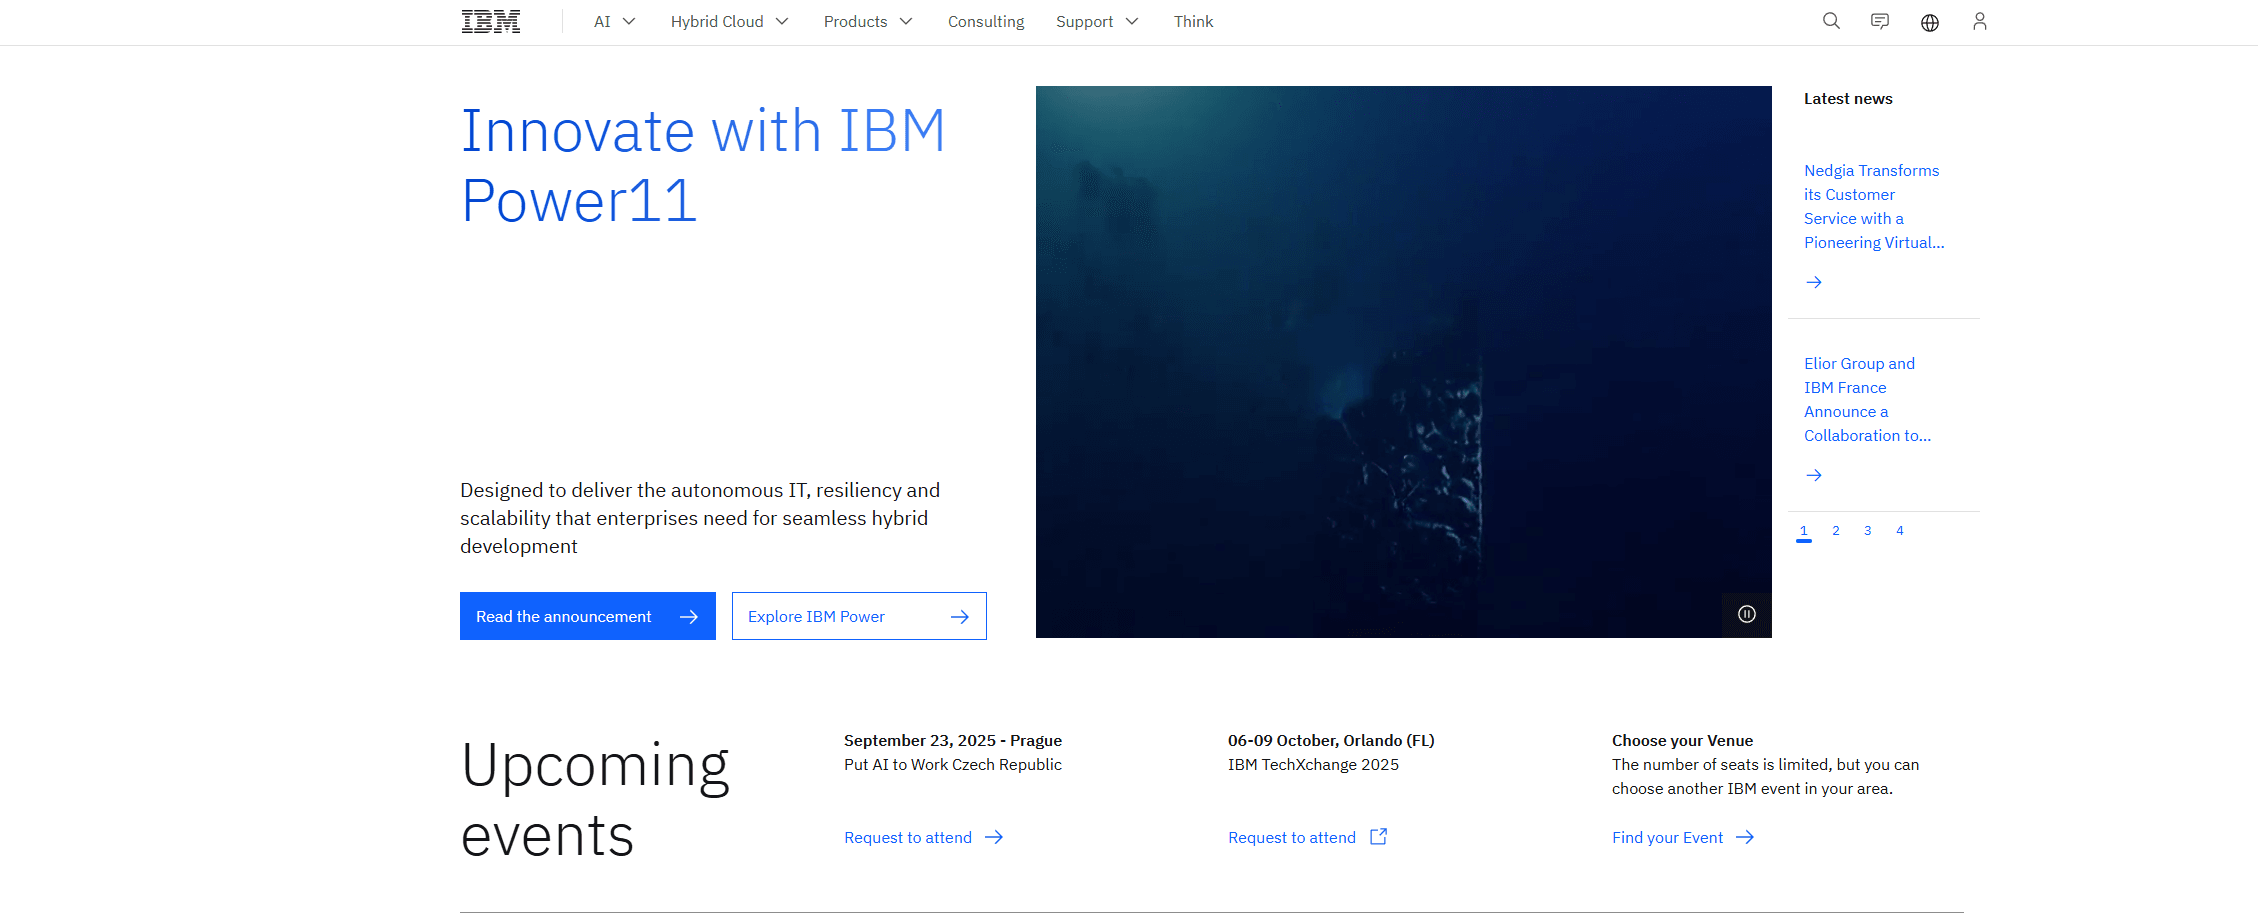Image resolution: width=2258 pixels, height=924 pixels.
Task: Click arrow next to Prague Request to attend
Action: click(x=994, y=837)
